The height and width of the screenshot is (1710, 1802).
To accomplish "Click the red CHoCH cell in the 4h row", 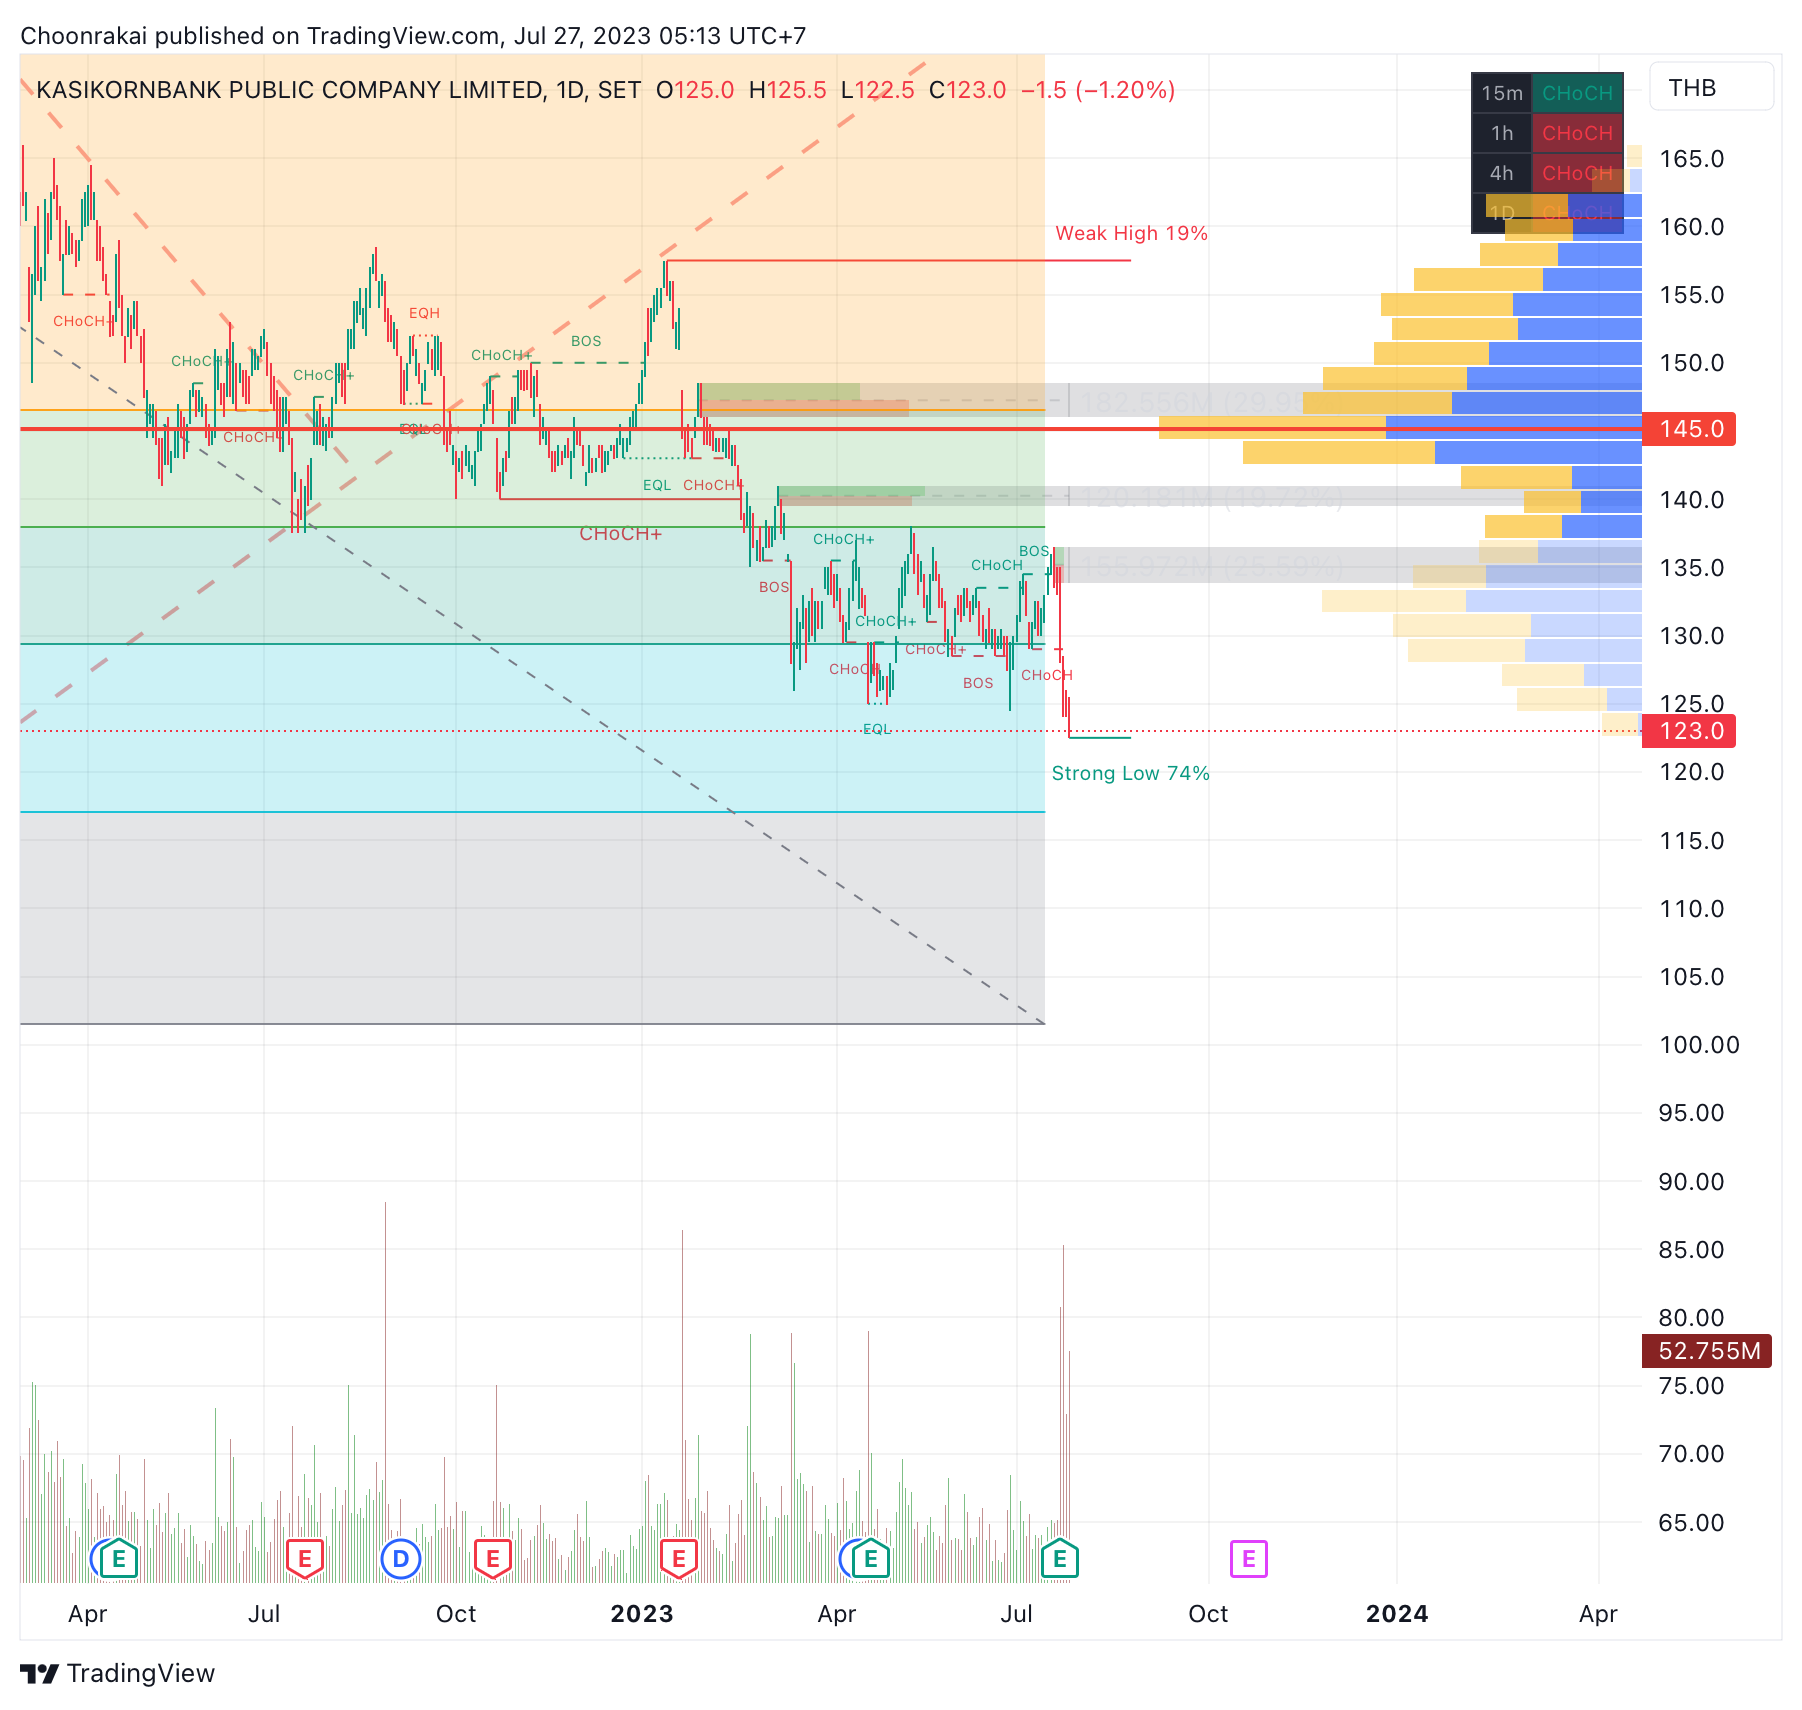I will (1577, 173).
